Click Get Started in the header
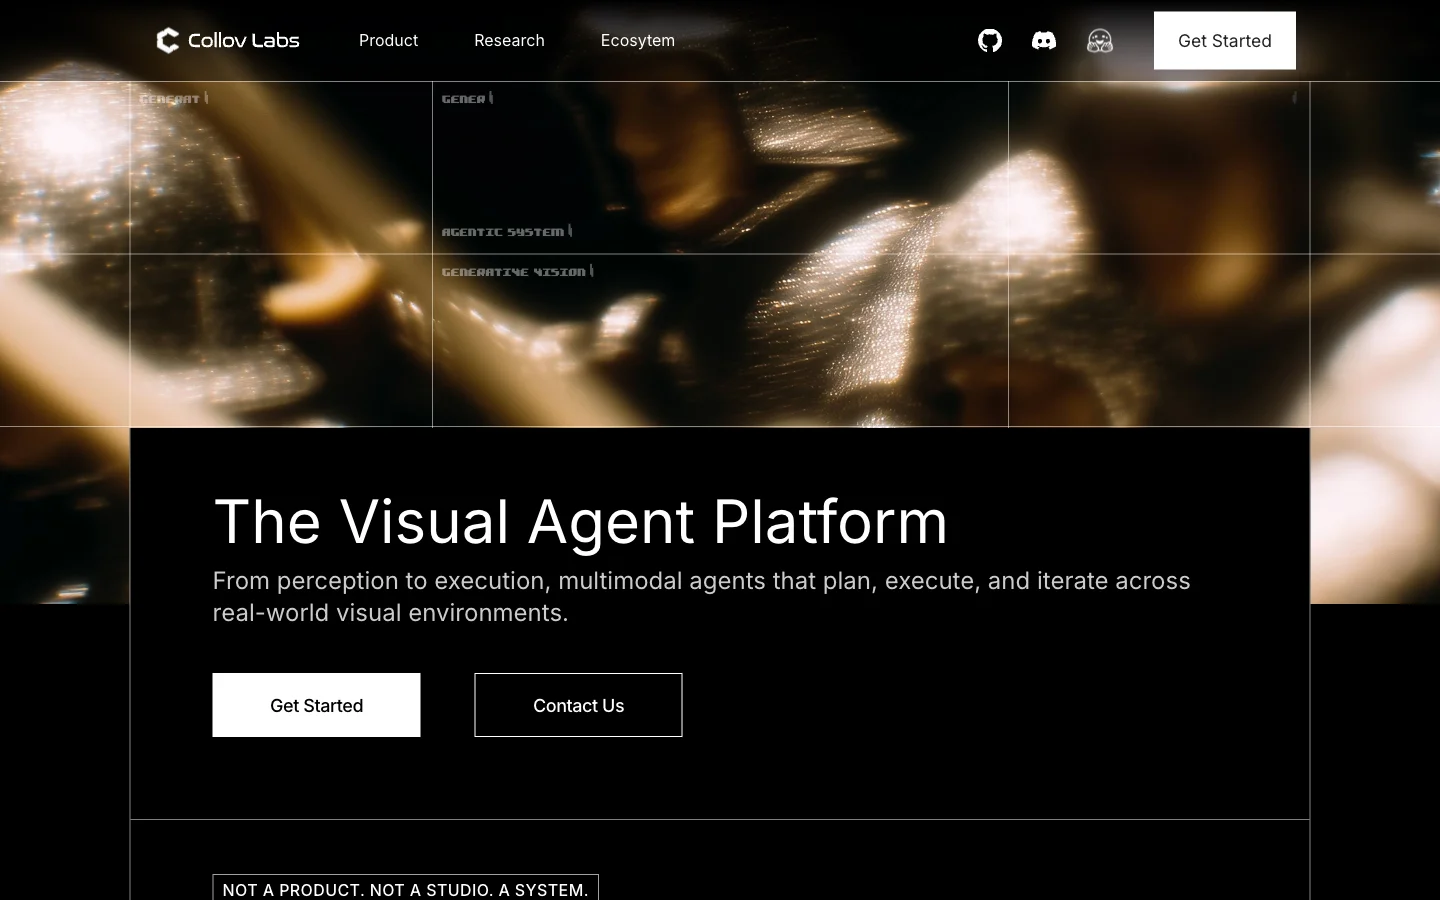Image resolution: width=1440 pixels, height=900 pixels. [x=1225, y=40]
